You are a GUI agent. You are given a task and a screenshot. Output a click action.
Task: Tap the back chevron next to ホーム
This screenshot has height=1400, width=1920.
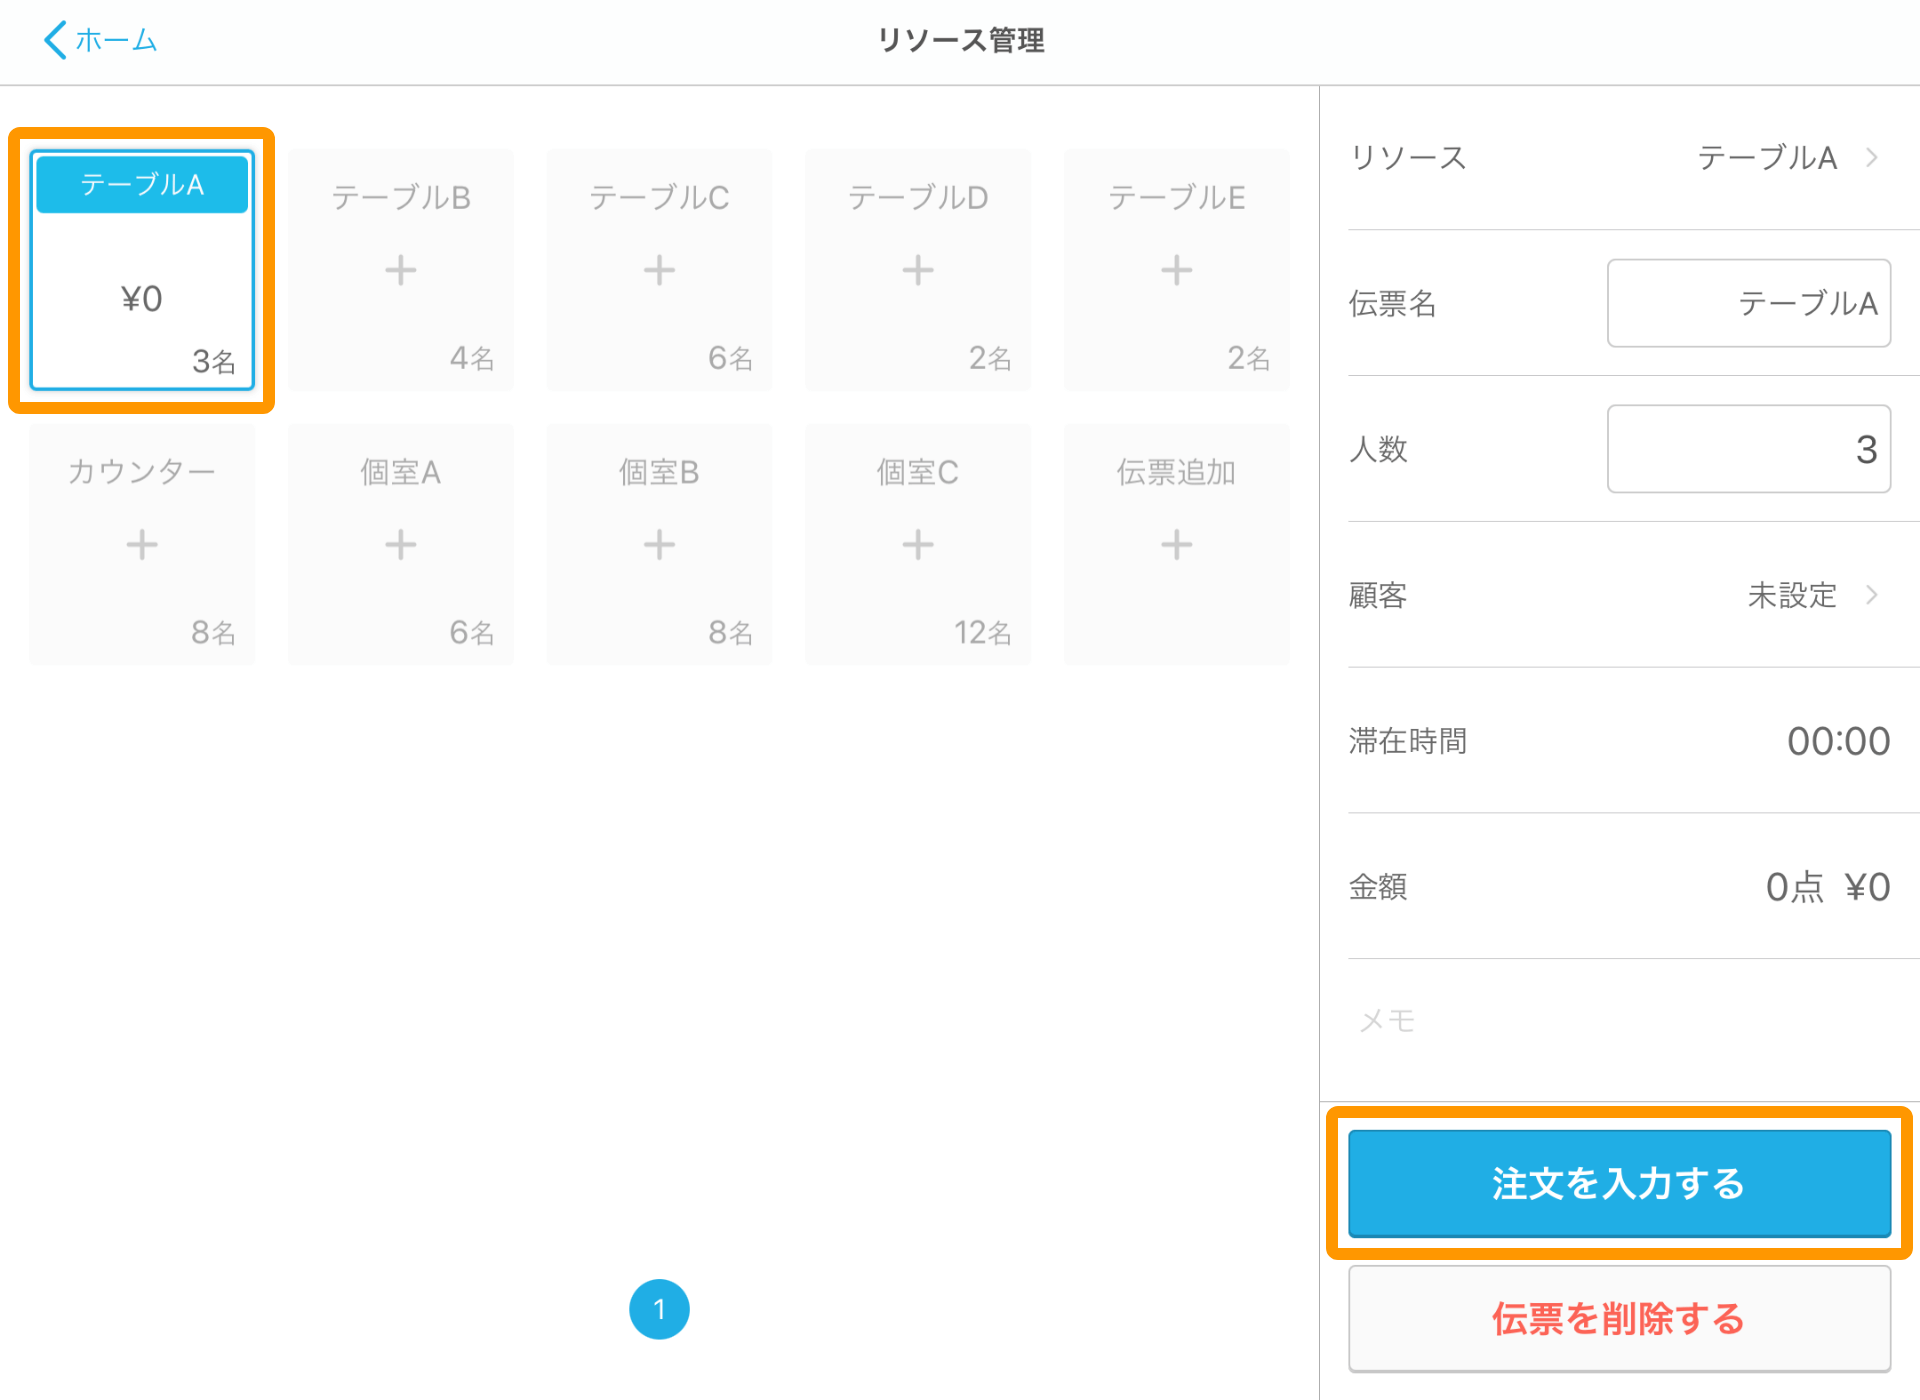tap(54, 40)
